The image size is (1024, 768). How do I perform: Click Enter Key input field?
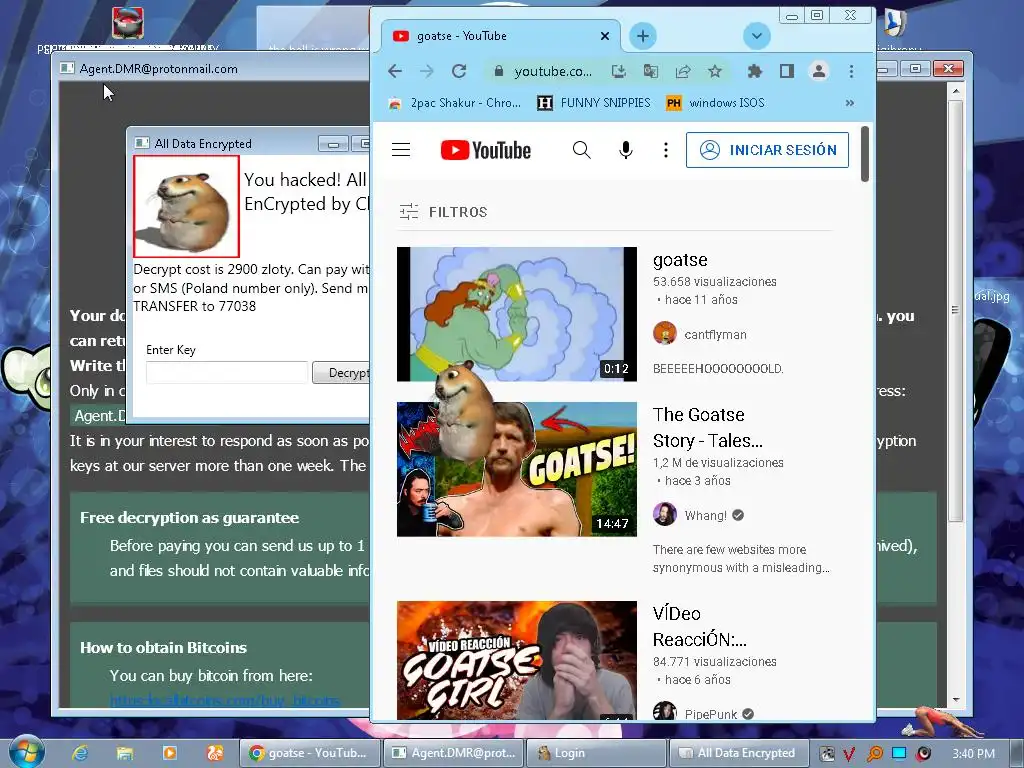click(x=227, y=372)
